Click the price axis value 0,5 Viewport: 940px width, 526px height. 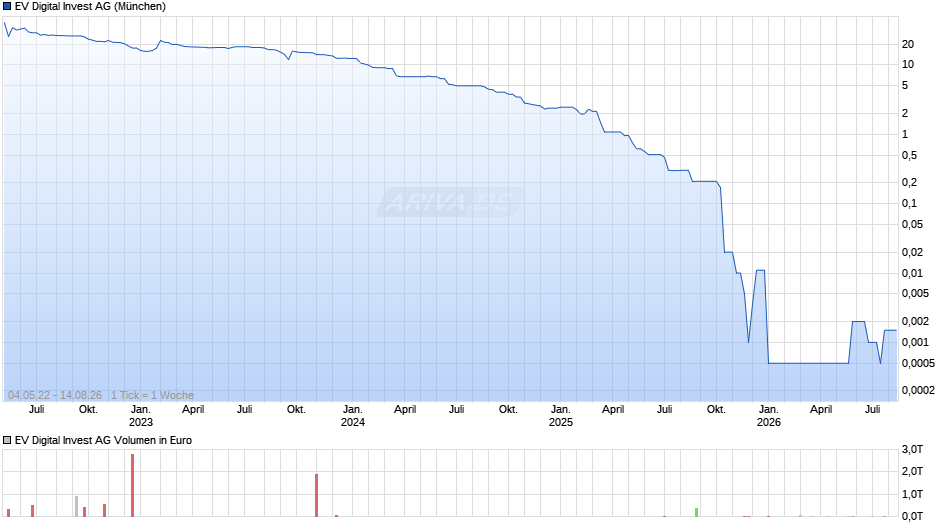click(909, 156)
